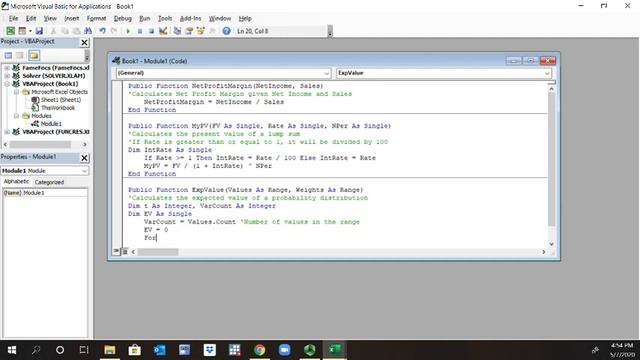Click the (Name) Module1 property field
This screenshot has height=360, width=640.
pyautogui.click(x=44, y=193)
